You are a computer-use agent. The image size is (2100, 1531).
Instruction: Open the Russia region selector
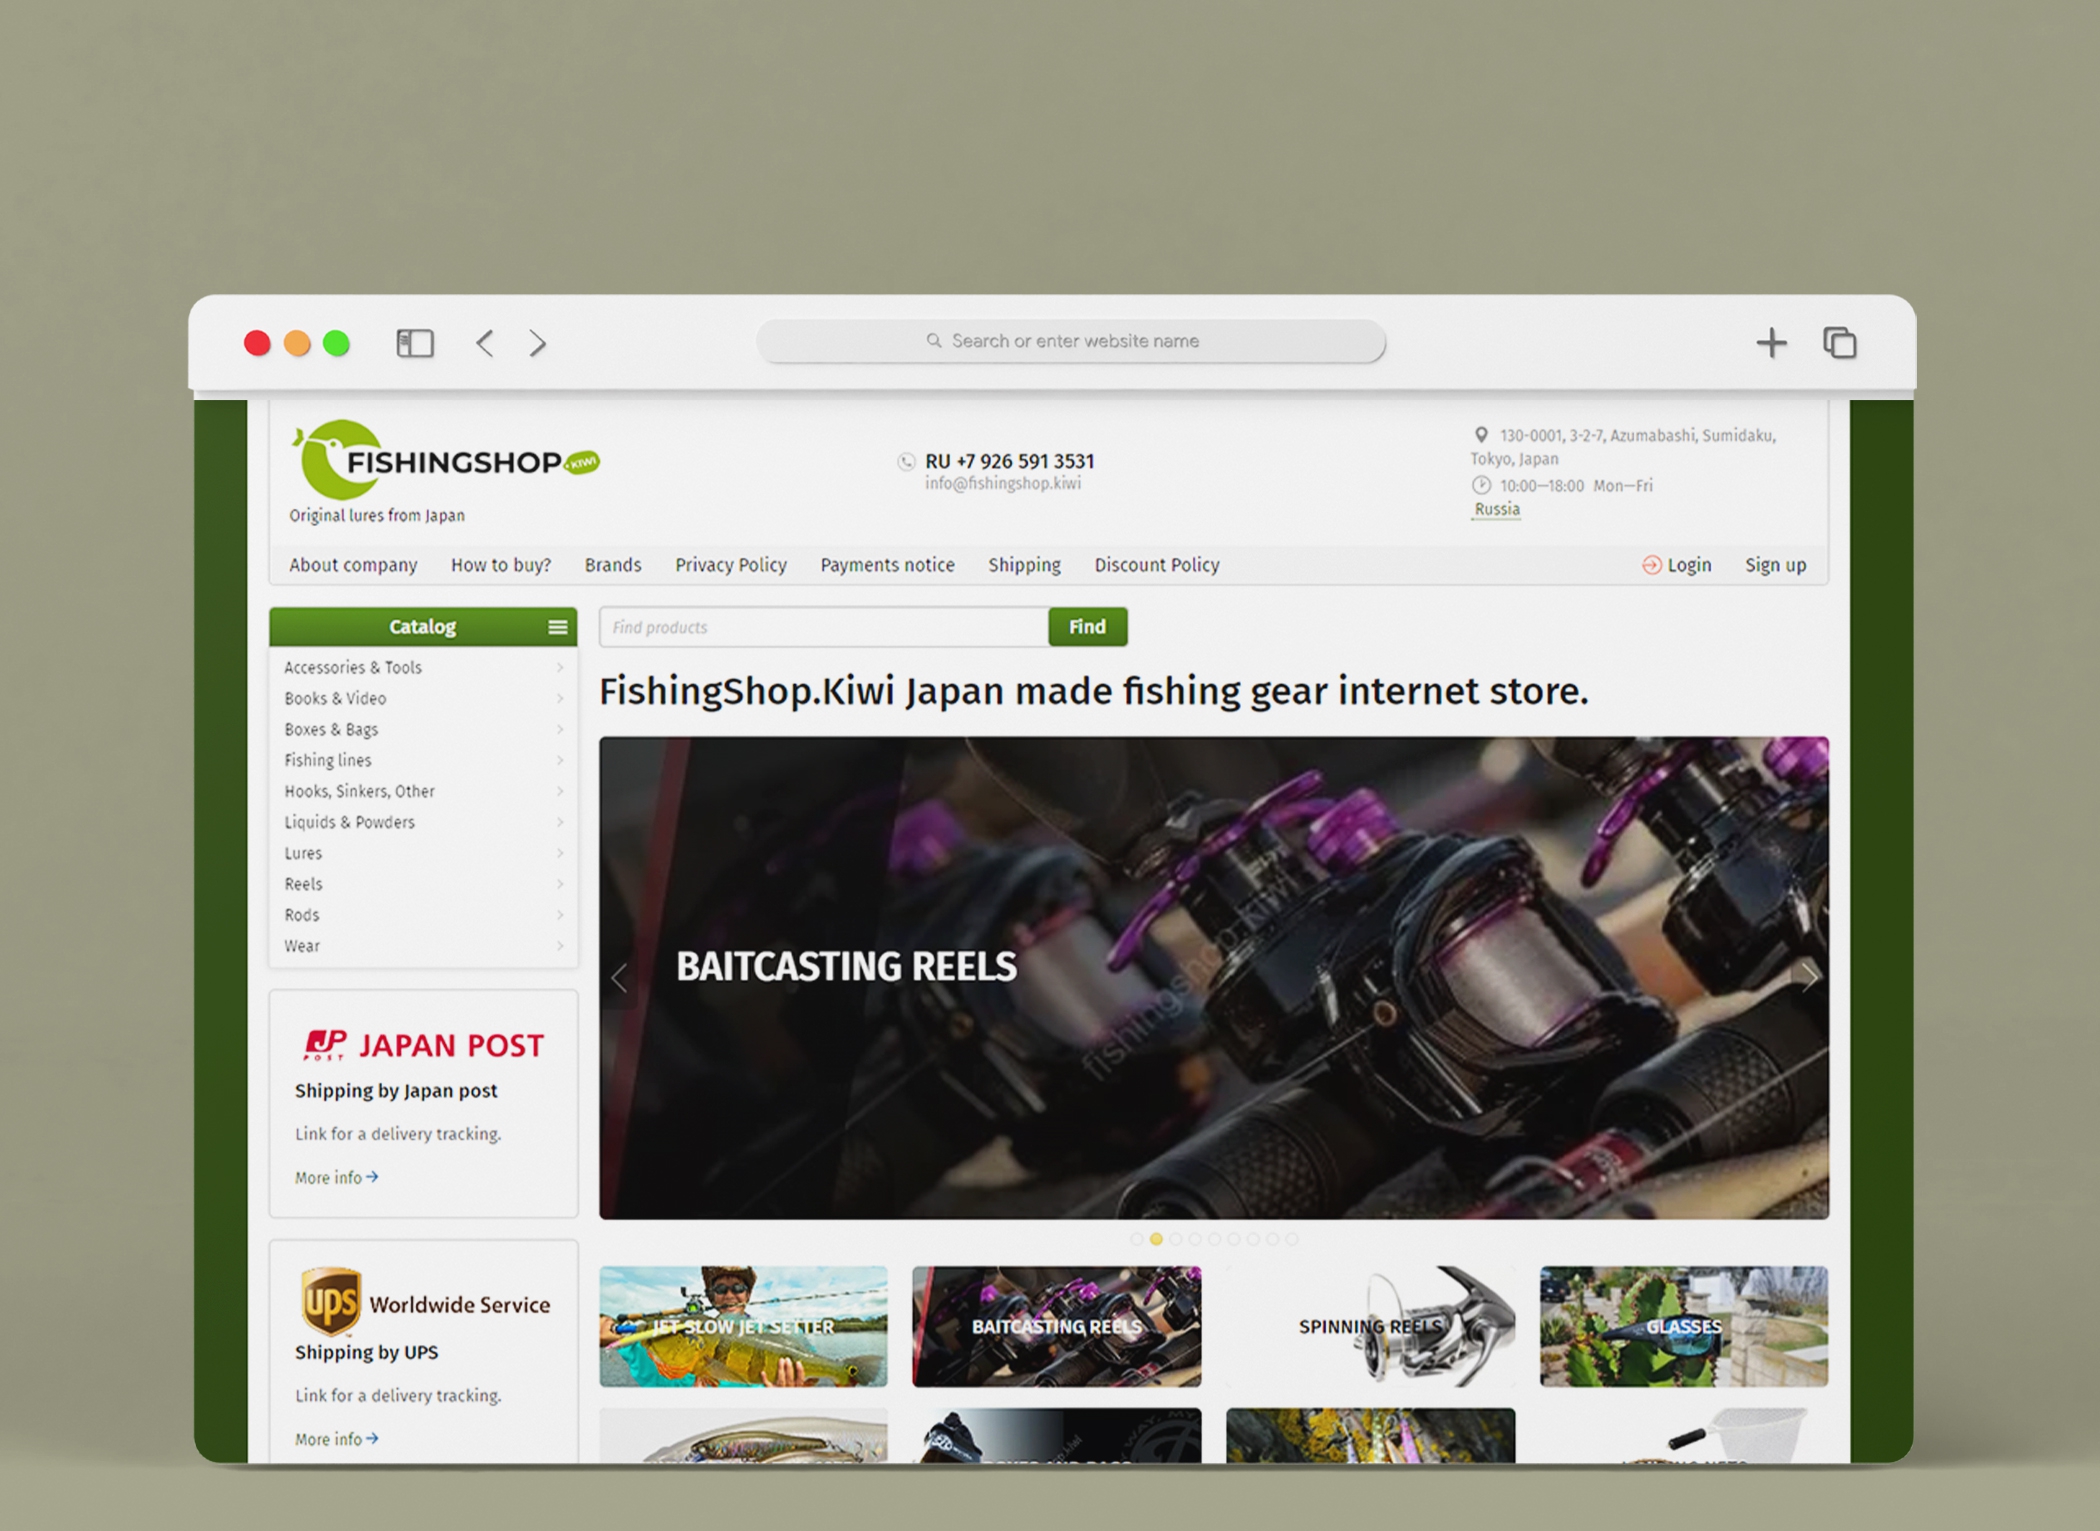1497,509
